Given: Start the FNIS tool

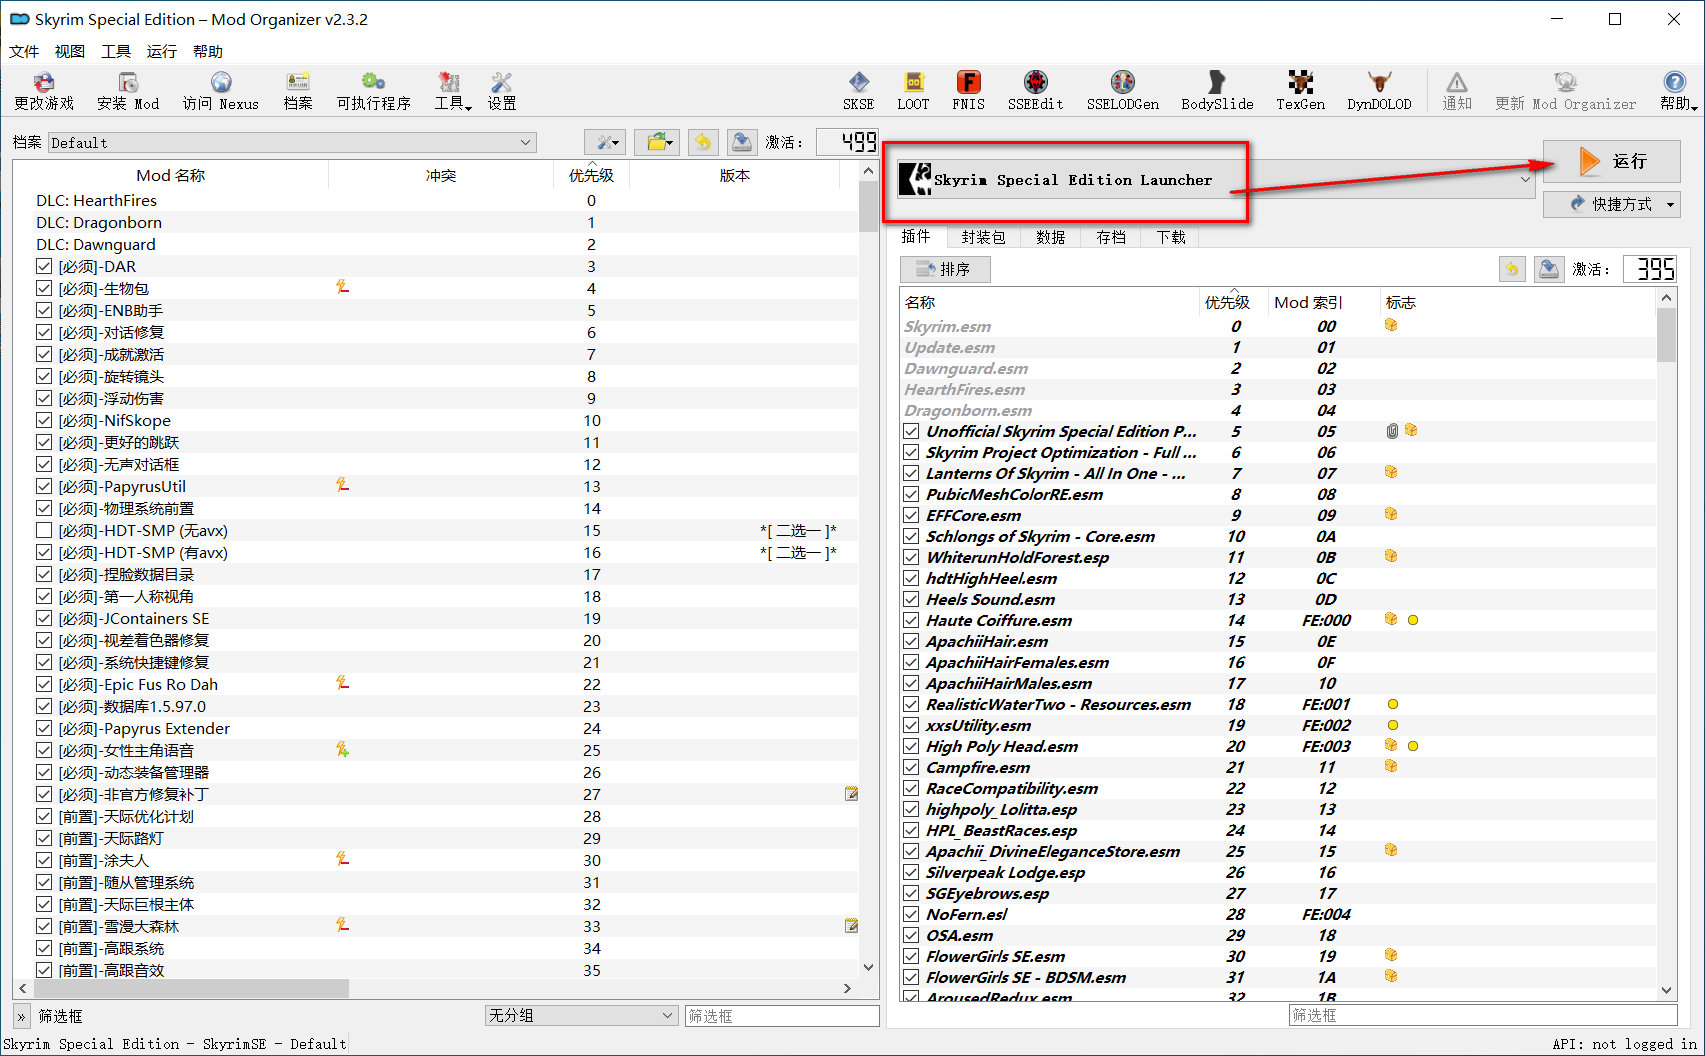Looking at the screenshot, I should pos(968,89).
